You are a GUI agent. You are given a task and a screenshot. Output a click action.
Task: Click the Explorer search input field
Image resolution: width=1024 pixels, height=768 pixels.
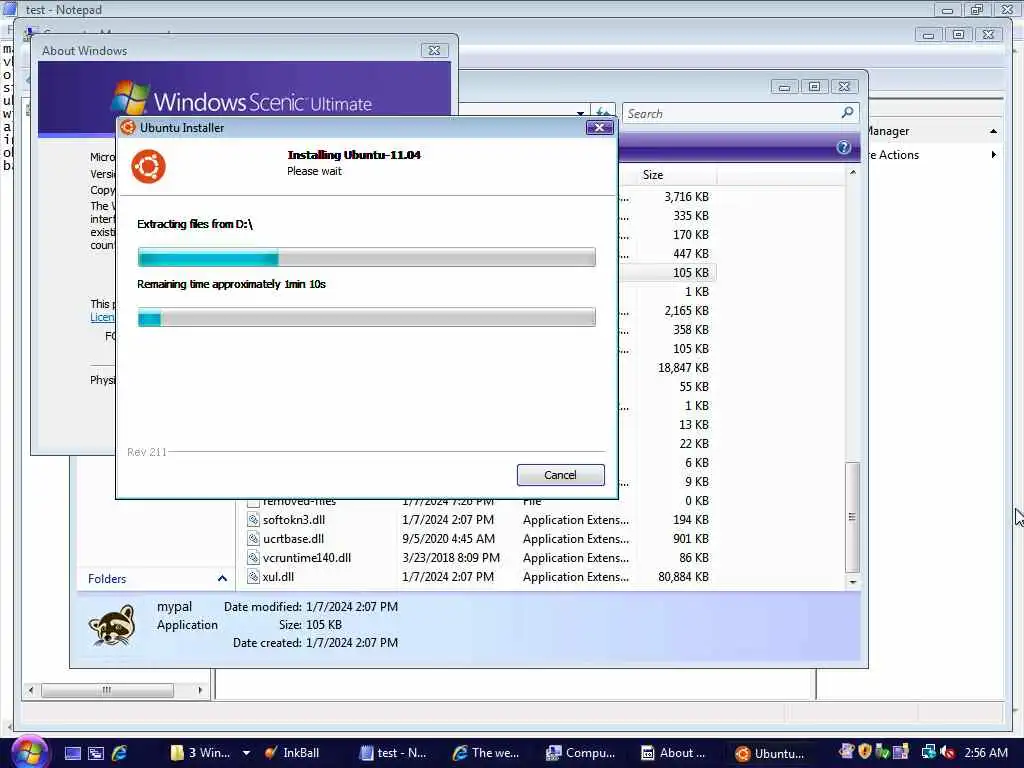[731, 114]
